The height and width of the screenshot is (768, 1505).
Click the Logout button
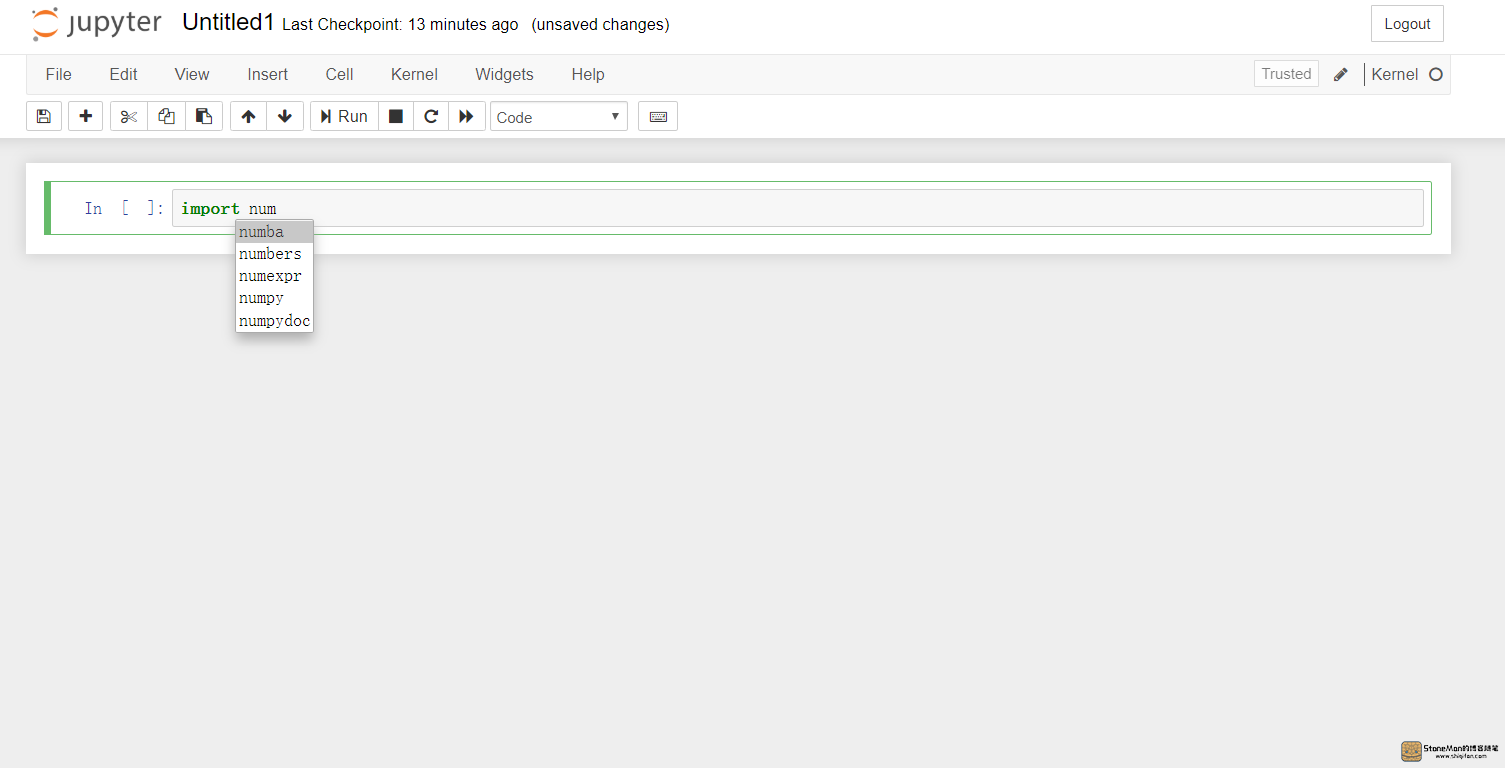(x=1407, y=24)
